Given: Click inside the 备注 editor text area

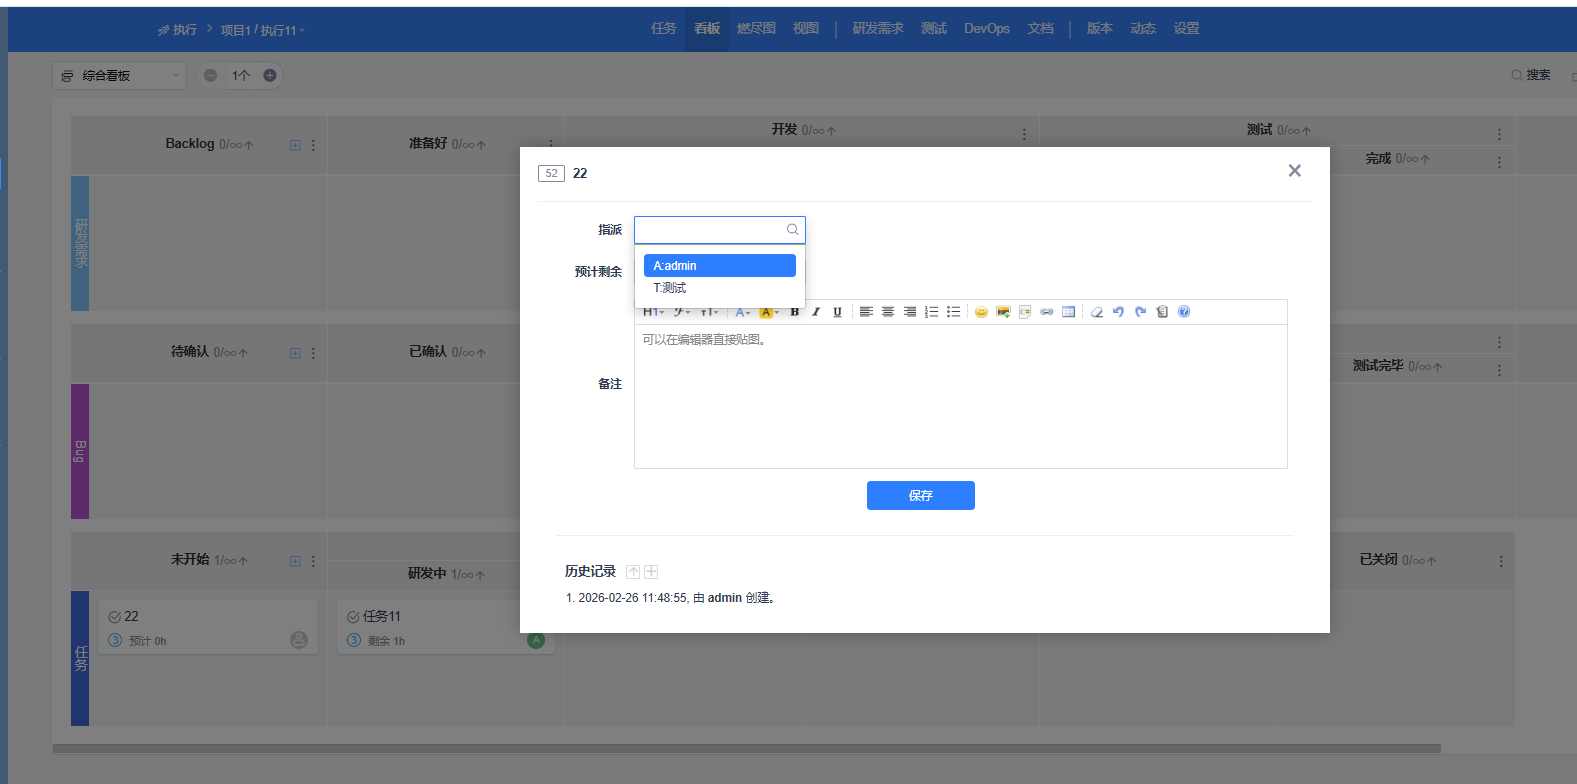Looking at the screenshot, I should [x=960, y=400].
